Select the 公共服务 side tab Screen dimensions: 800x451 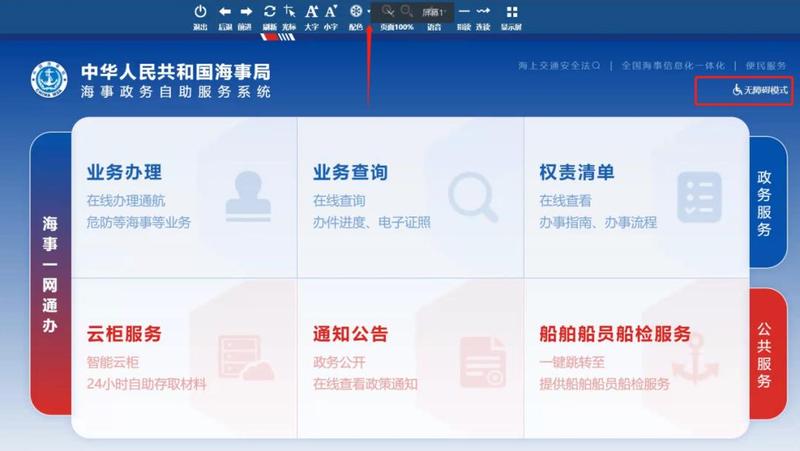766,355
